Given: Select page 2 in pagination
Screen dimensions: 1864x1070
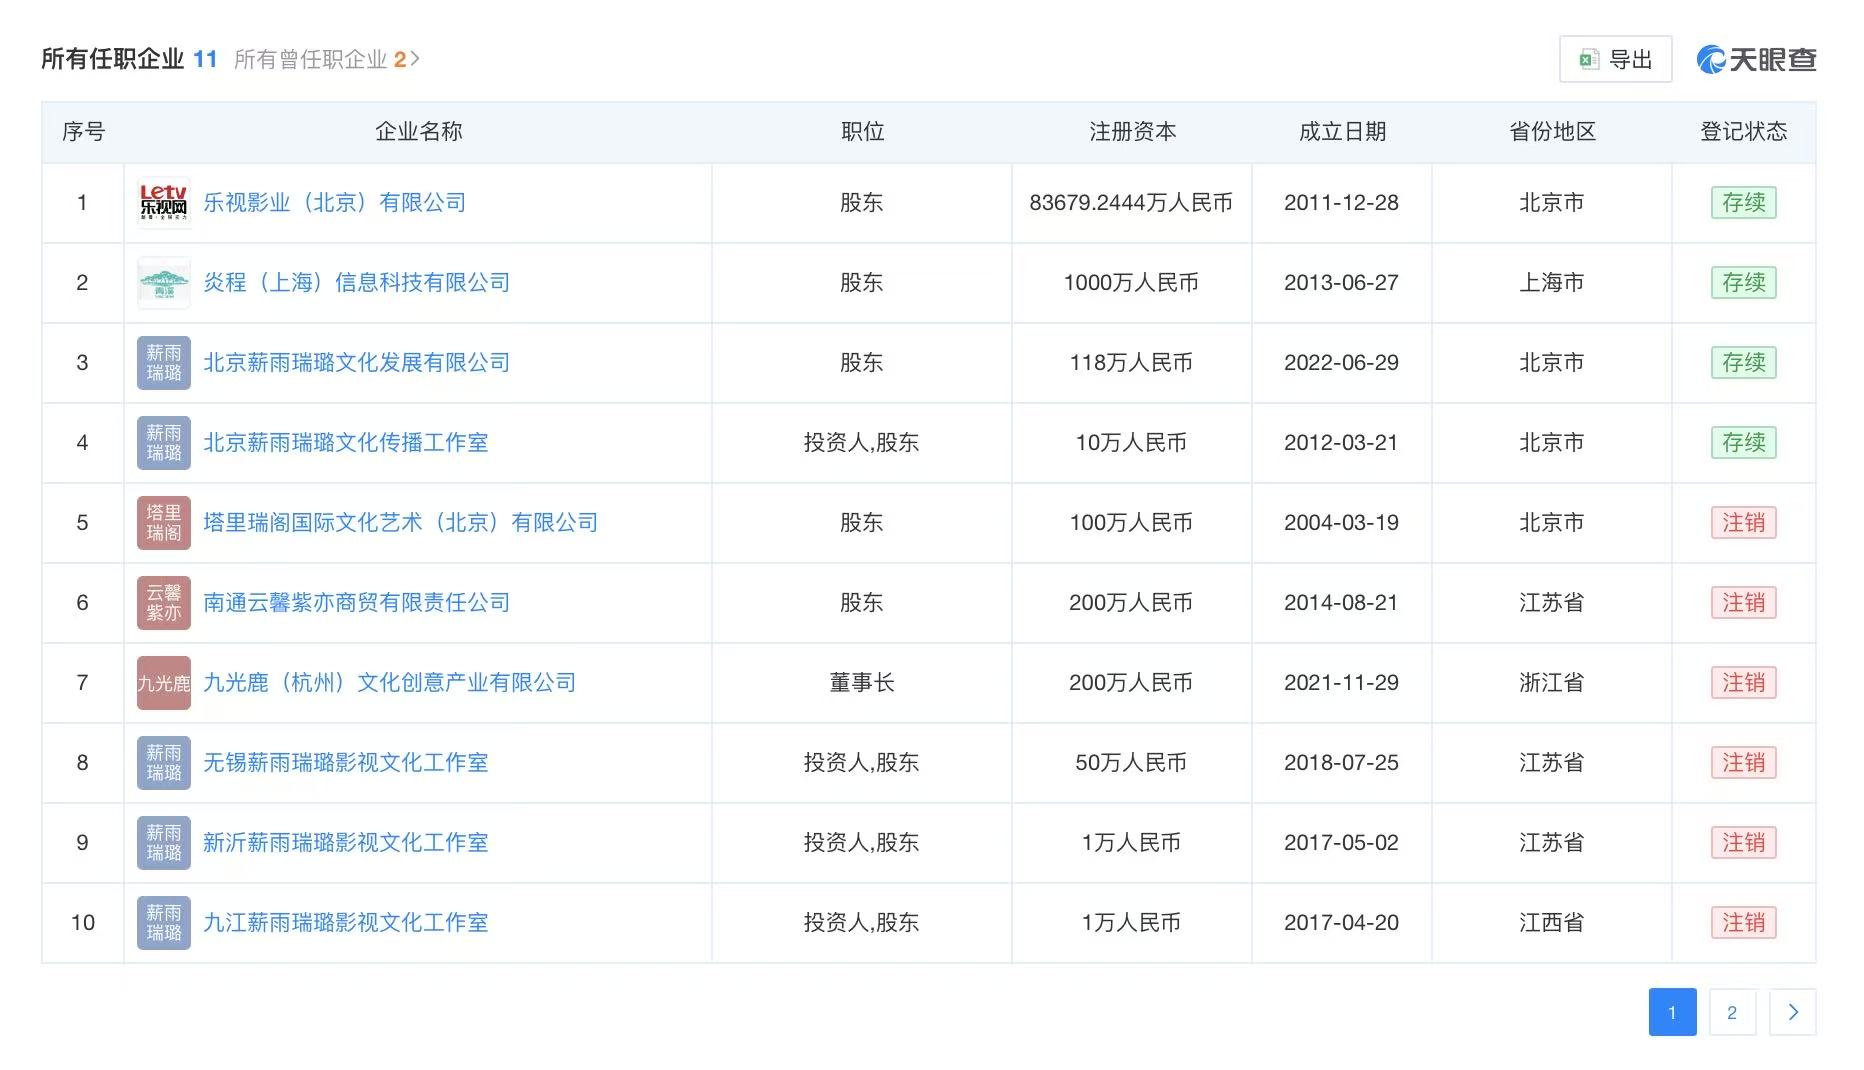Looking at the screenshot, I should [x=1732, y=1012].
